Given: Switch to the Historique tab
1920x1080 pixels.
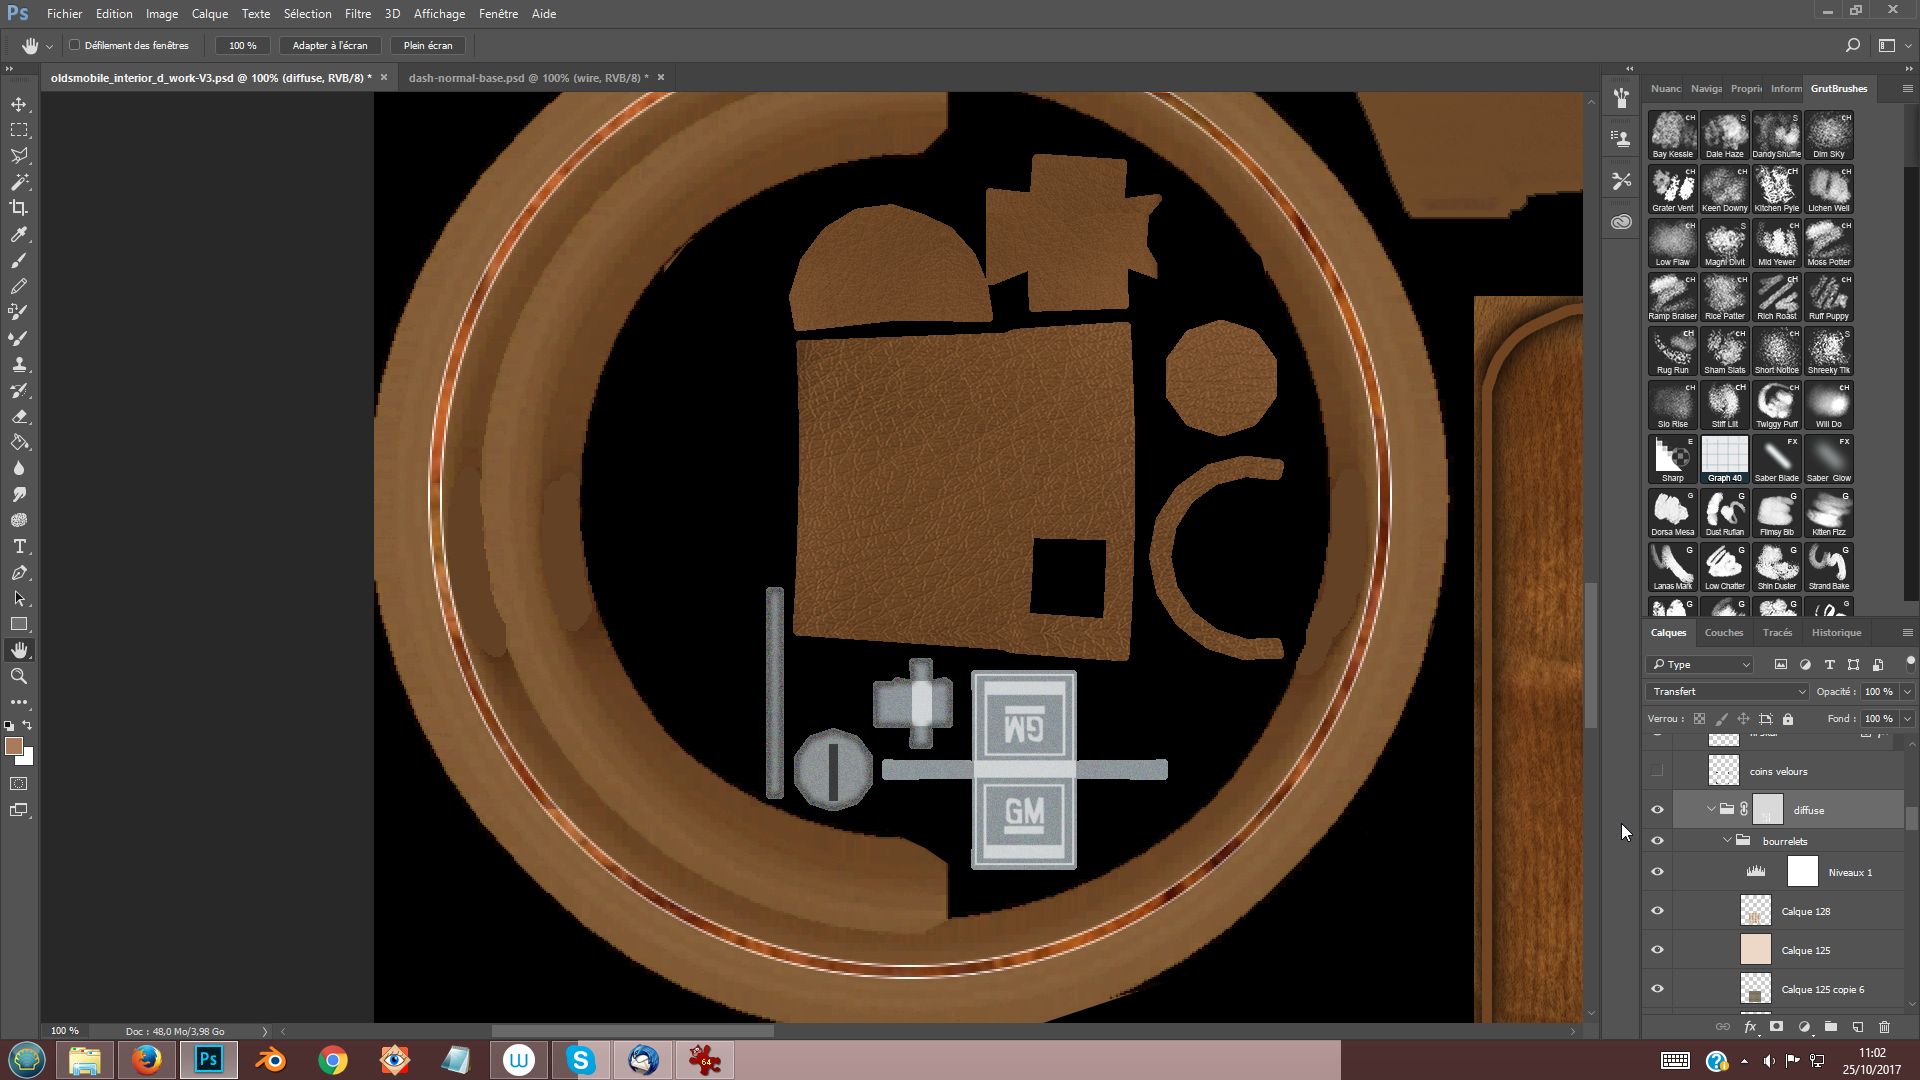Looking at the screenshot, I should [1836, 632].
